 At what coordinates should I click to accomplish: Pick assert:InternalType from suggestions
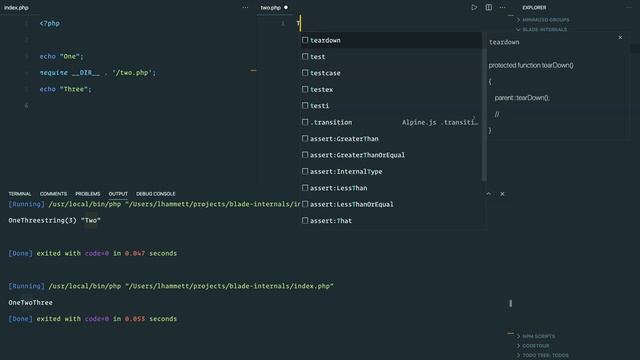[x=391, y=171]
